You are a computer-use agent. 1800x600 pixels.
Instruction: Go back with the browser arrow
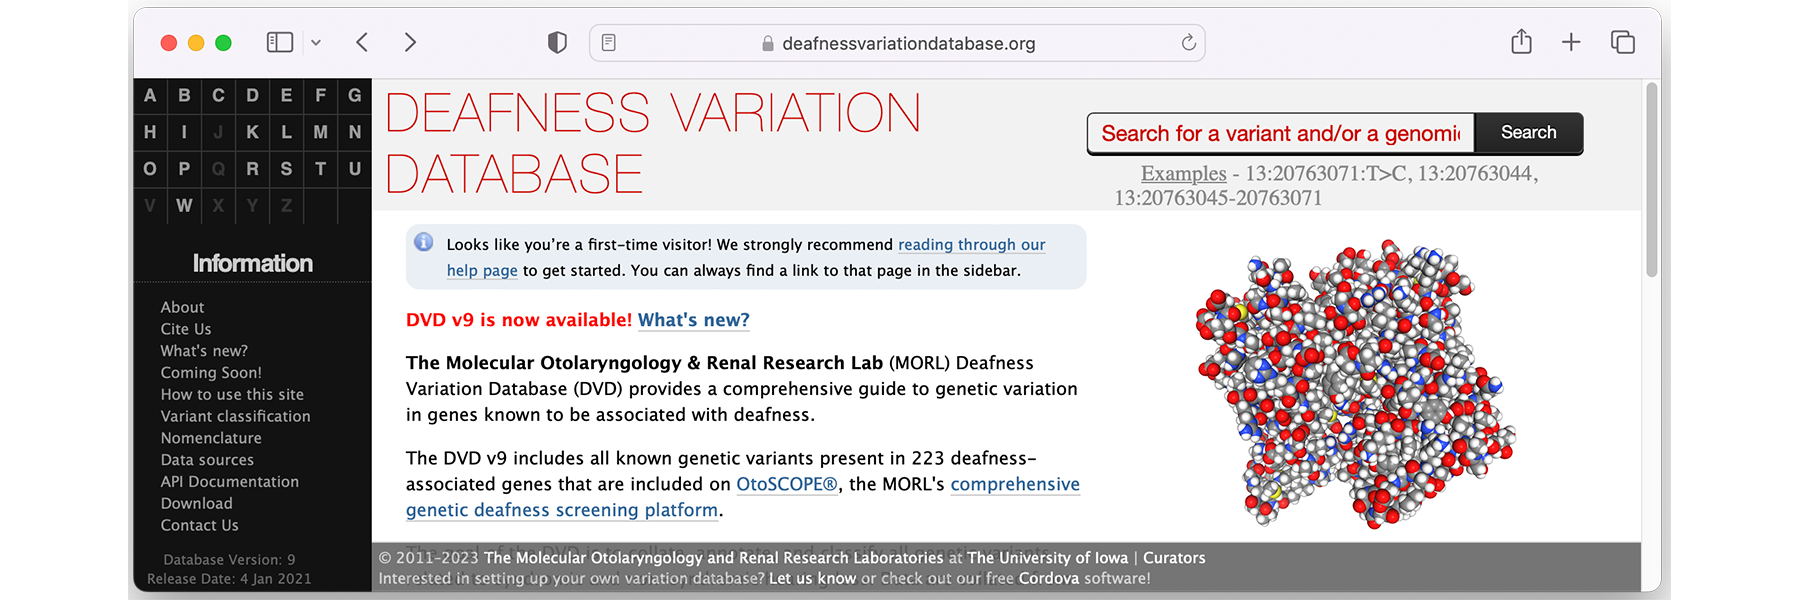(x=362, y=42)
